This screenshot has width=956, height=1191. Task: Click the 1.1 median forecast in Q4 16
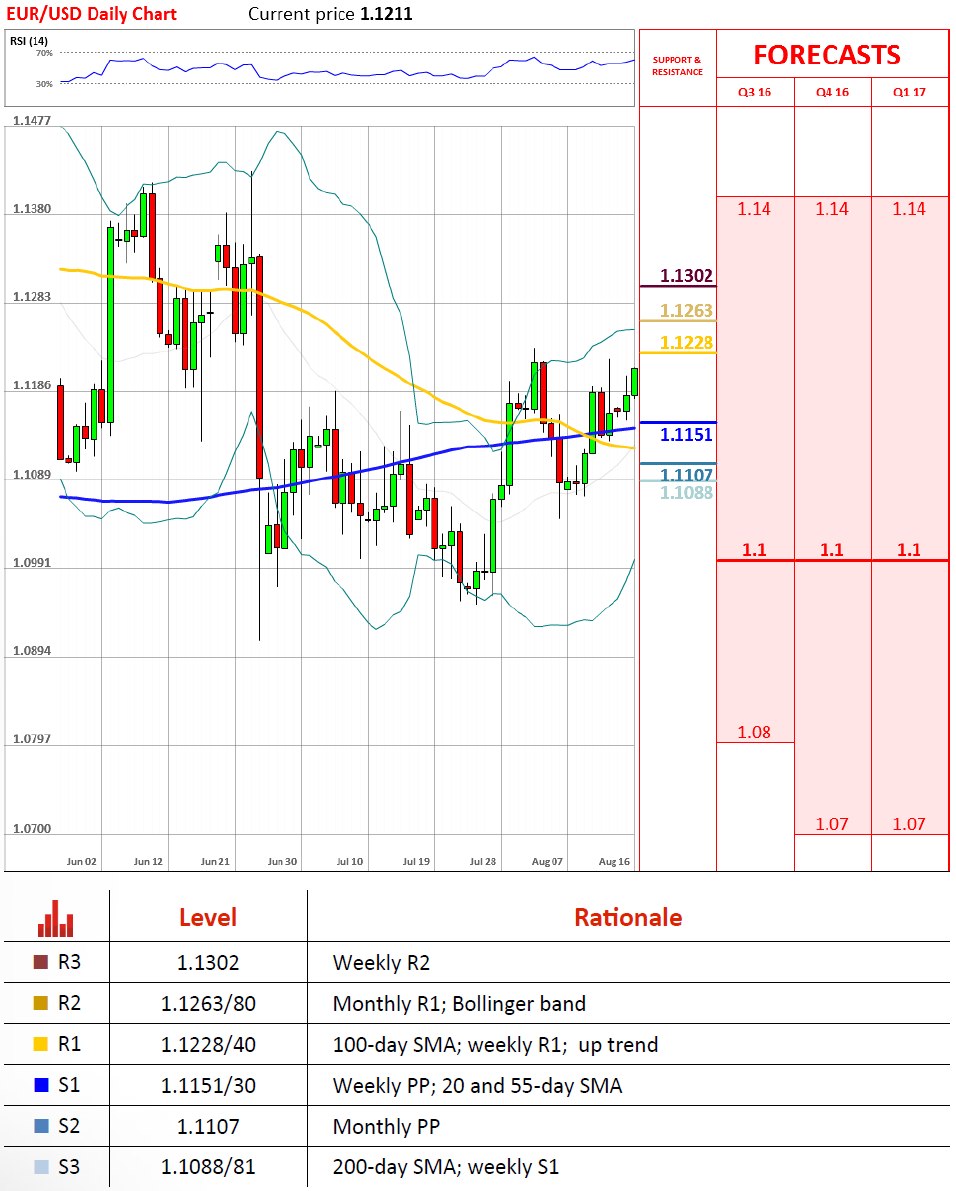[831, 550]
